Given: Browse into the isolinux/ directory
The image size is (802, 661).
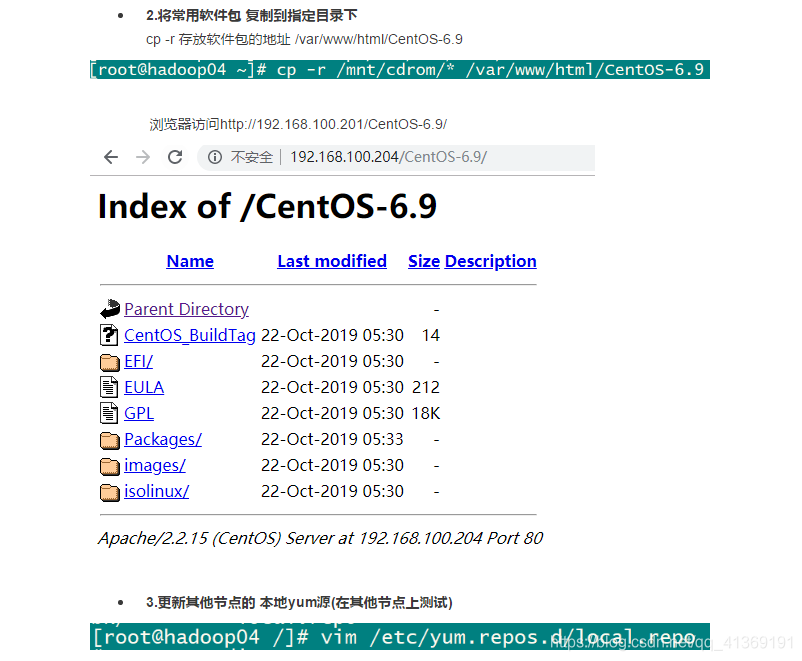Looking at the screenshot, I should 157,492.
